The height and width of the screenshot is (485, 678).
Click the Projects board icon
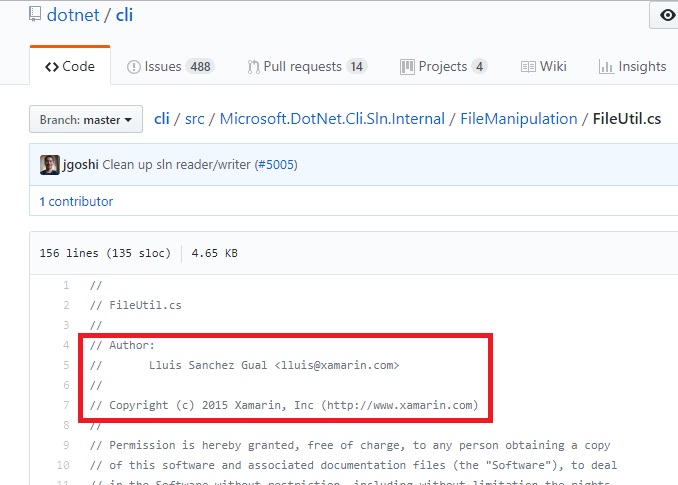(407, 67)
